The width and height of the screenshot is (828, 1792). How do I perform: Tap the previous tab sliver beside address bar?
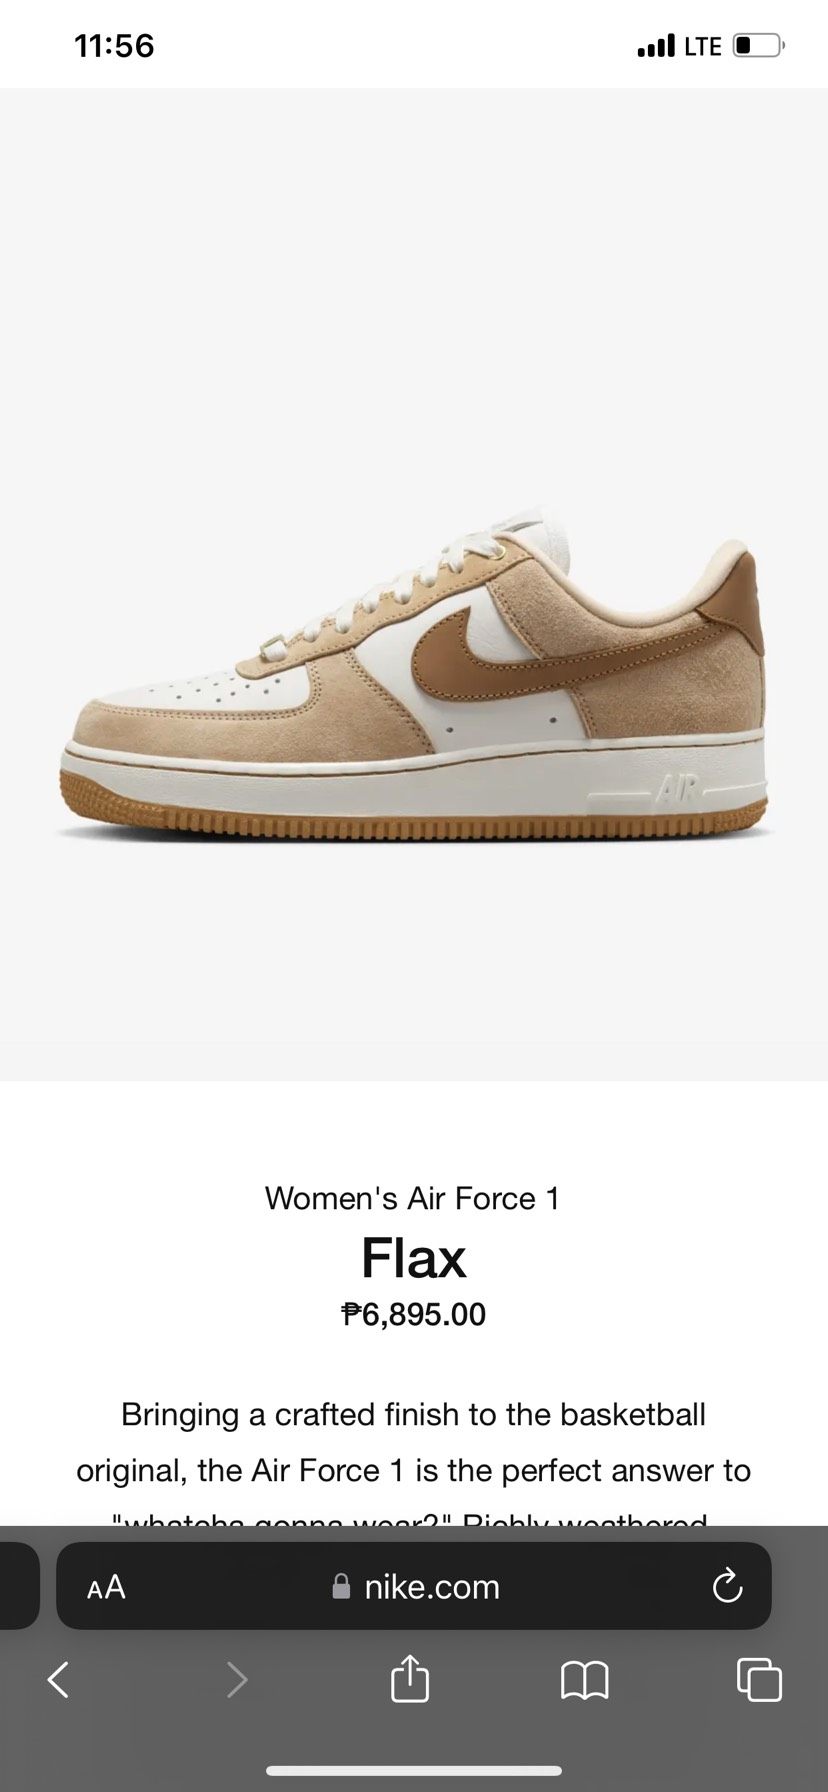tap(19, 1586)
